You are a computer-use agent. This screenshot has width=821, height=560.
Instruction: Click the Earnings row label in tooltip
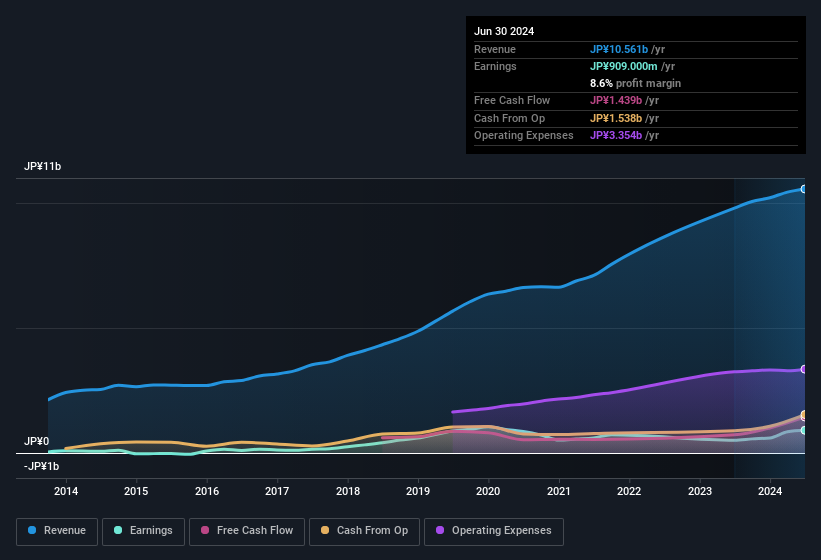[x=495, y=66]
